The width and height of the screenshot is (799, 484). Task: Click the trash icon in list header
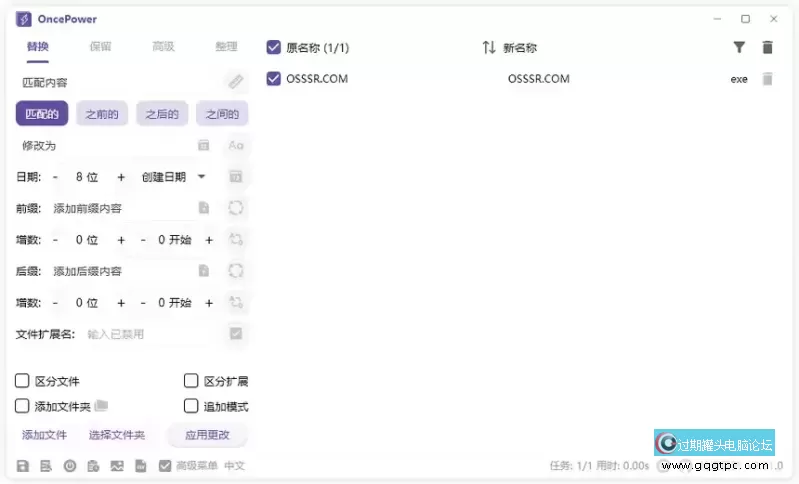pyautogui.click(x=767, y=47)
